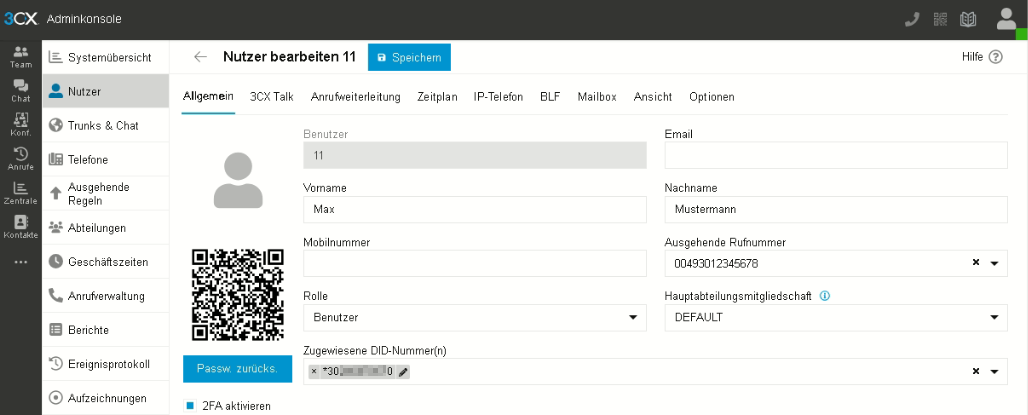Click the info icon next to Hauptabteilungsmitgliedschaft

point(826,296)
